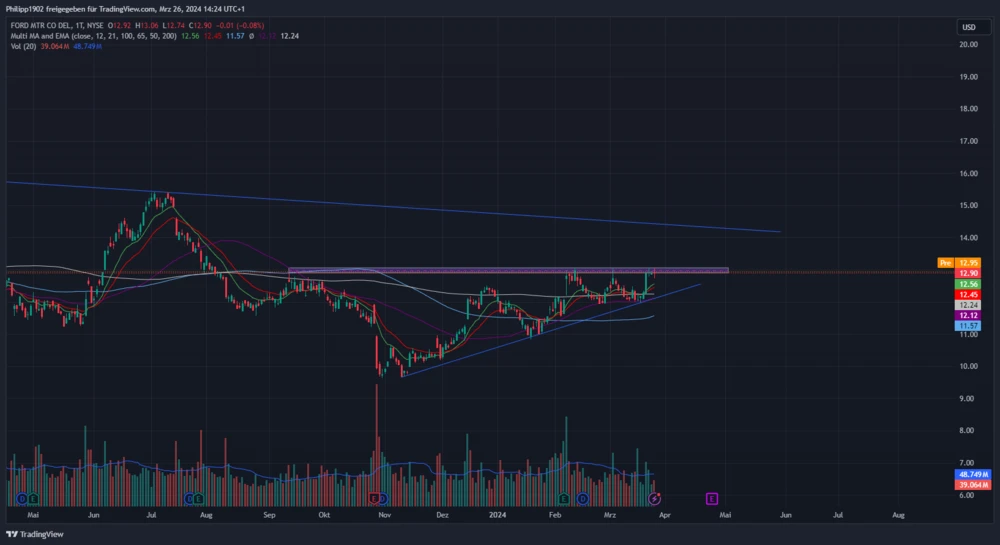Image resolution: width=1000 pixels, height=545 pixels.
Task: Click the purple upcoming earnings marker in April
Action: 712,497
